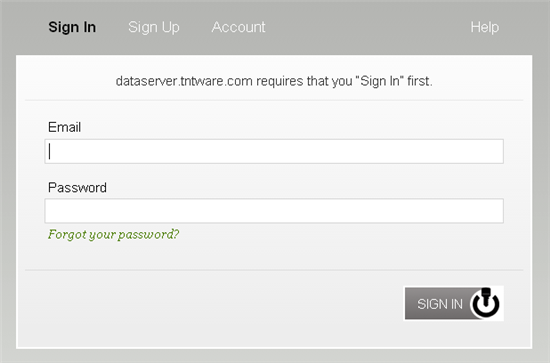Click Help at the top right

(485, 27)
